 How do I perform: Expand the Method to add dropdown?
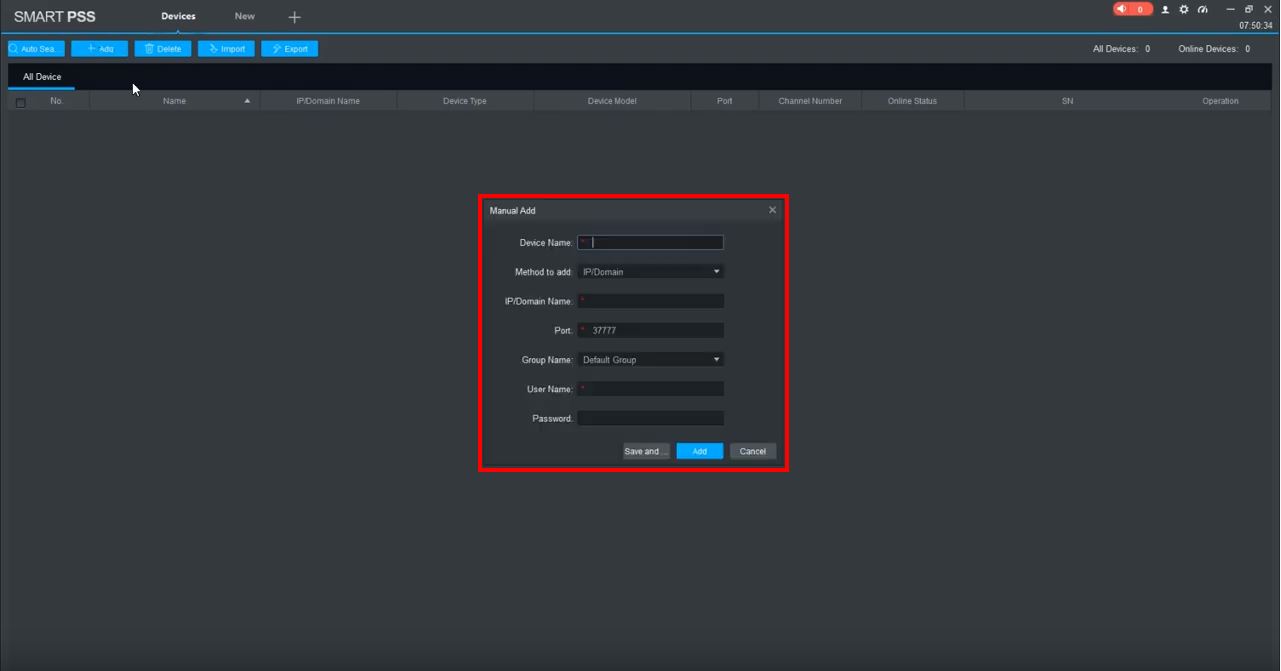coord(651,272)
